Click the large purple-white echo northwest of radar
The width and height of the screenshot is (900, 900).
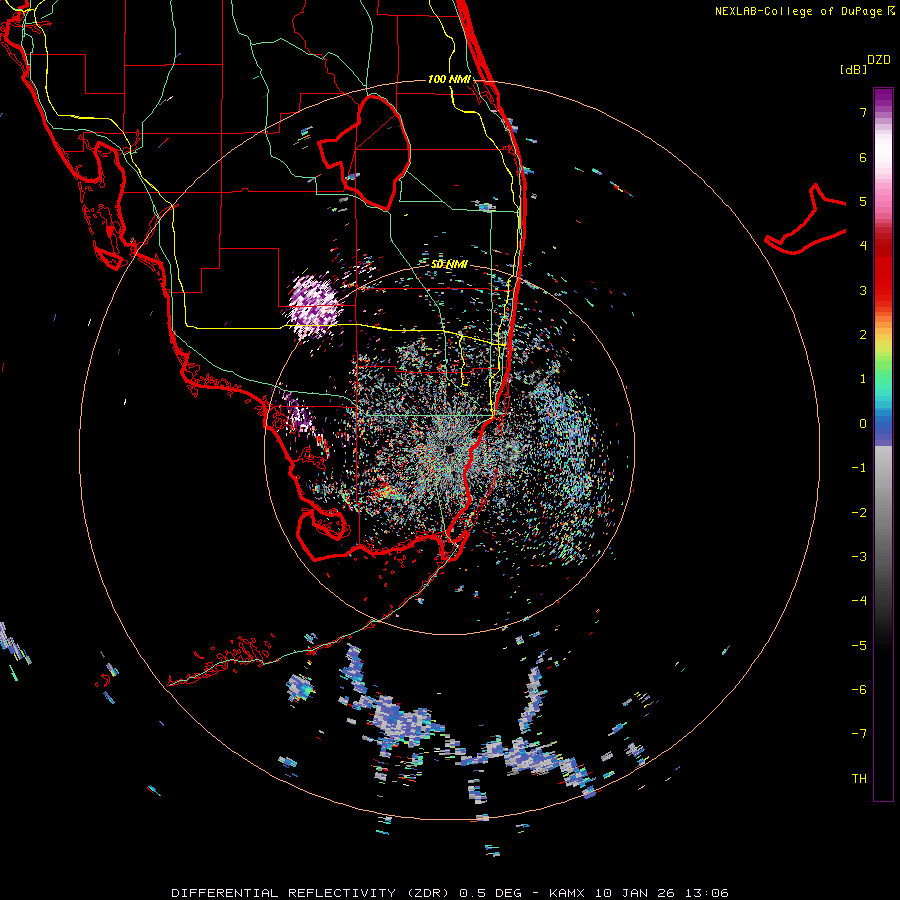tap(313, 307)
